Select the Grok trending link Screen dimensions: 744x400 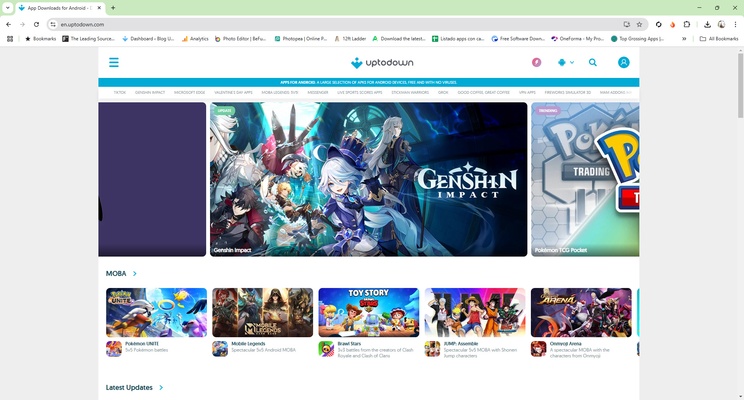pos(443,93)
